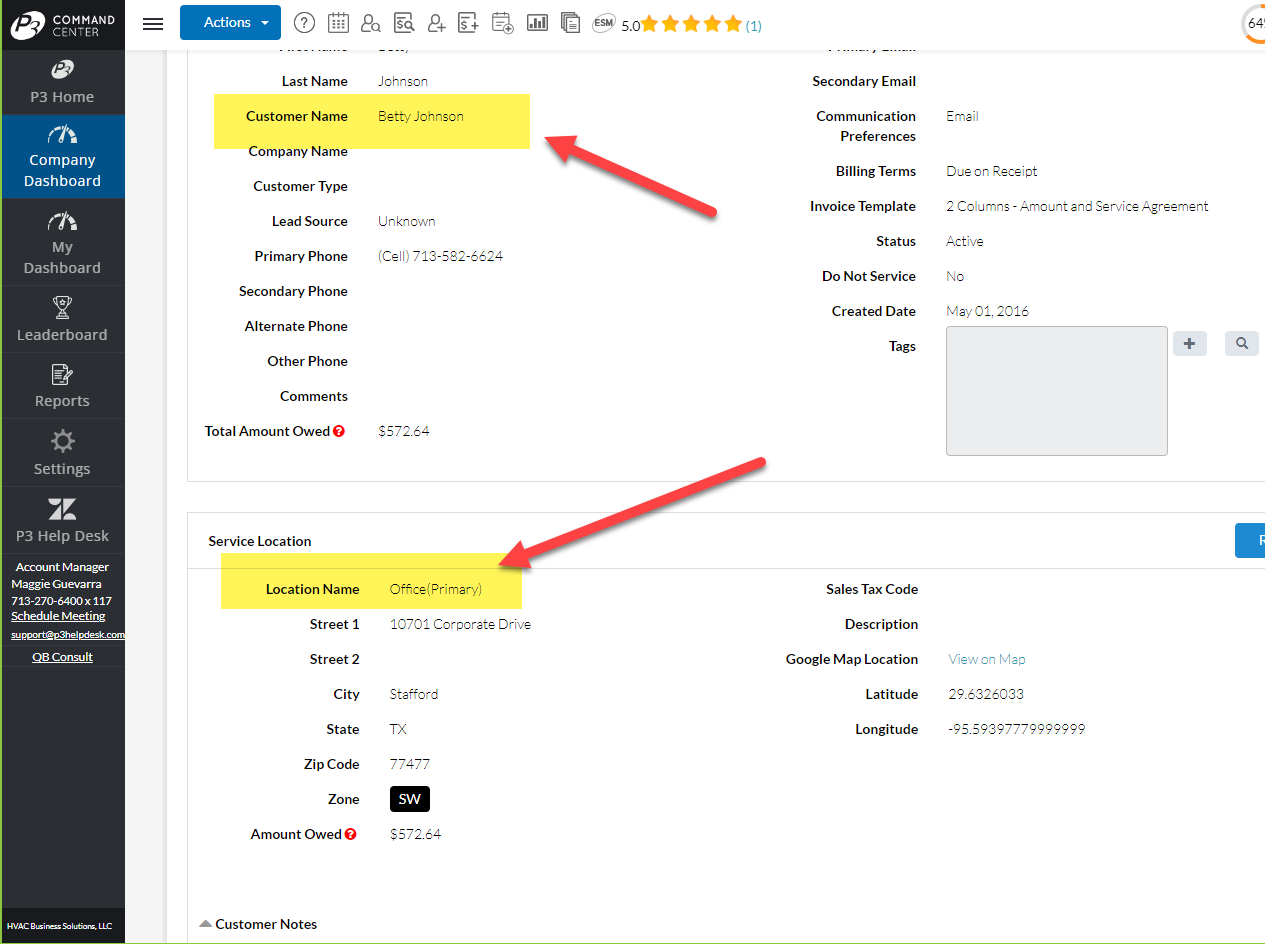Click the Schedule Meeting link
This screenshot has width=1265, height=944.
[x=58, y=616]
